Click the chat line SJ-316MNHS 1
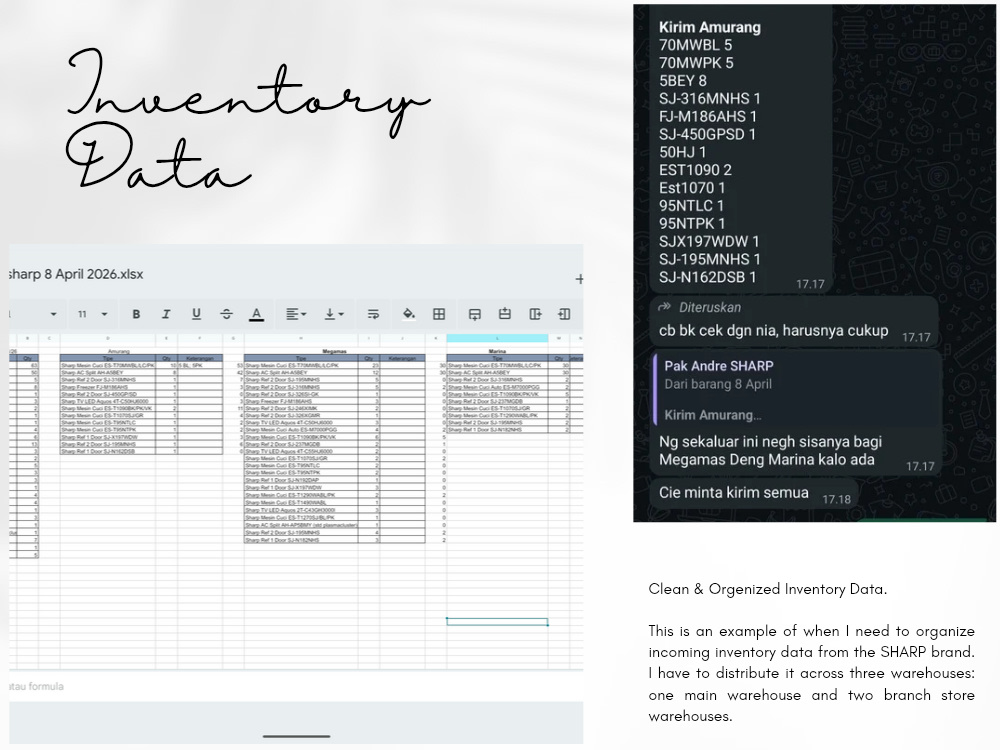The height and width of the screenshot is (750, 1000). (709, 99)
